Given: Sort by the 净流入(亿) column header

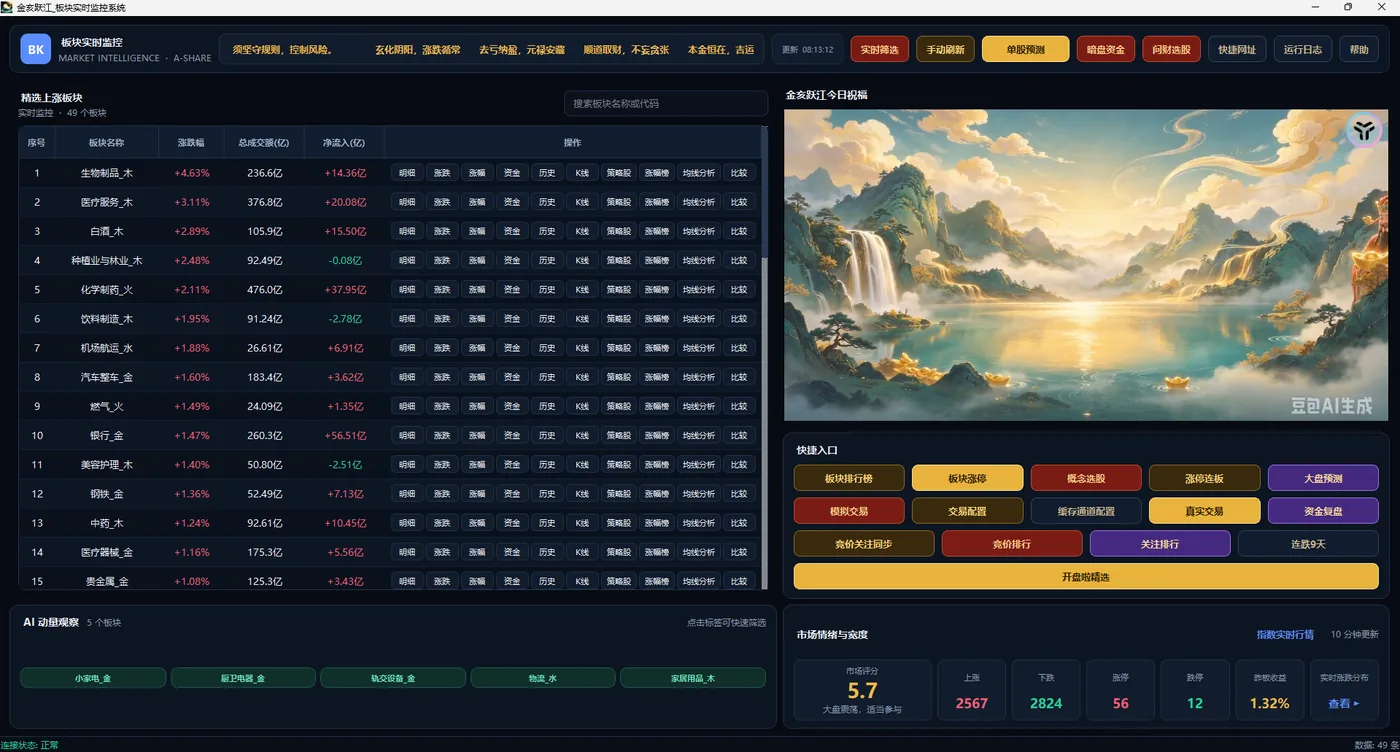Looking at the screenshot, I should click(344, 143).
